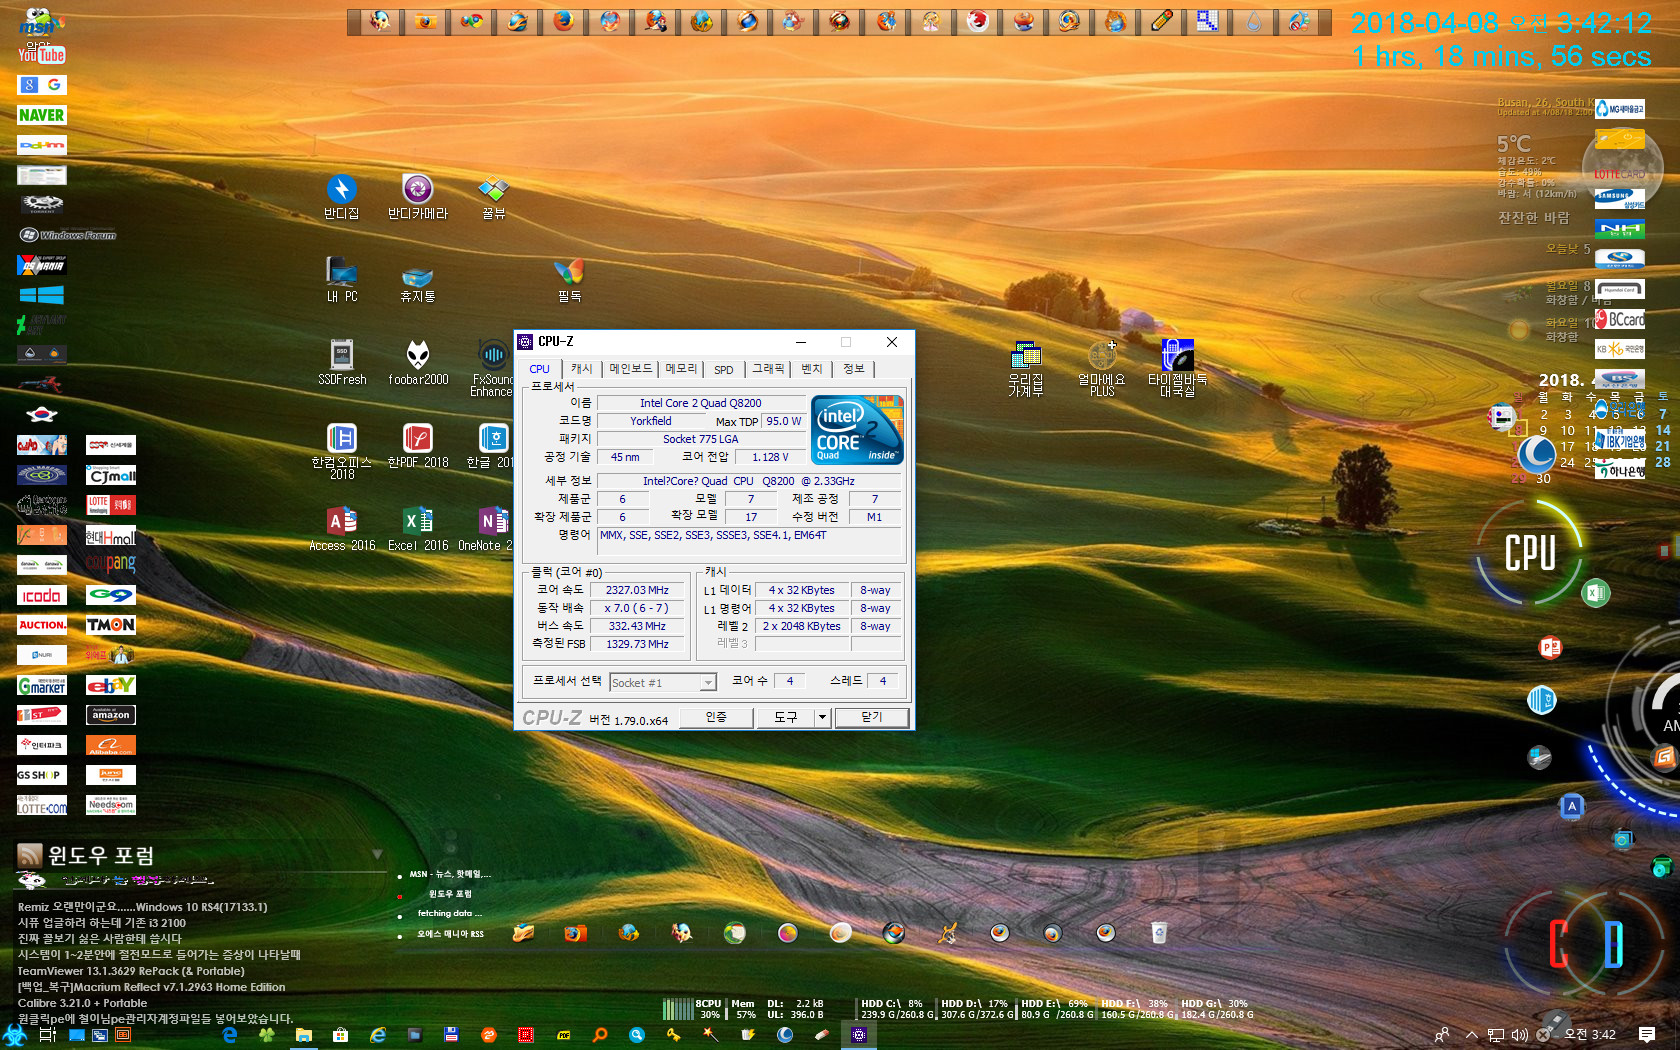The height and width of the screenshot is (1050, 1680).
Task: Click the 2327.03 MHz core speed value
Action: 637,590
